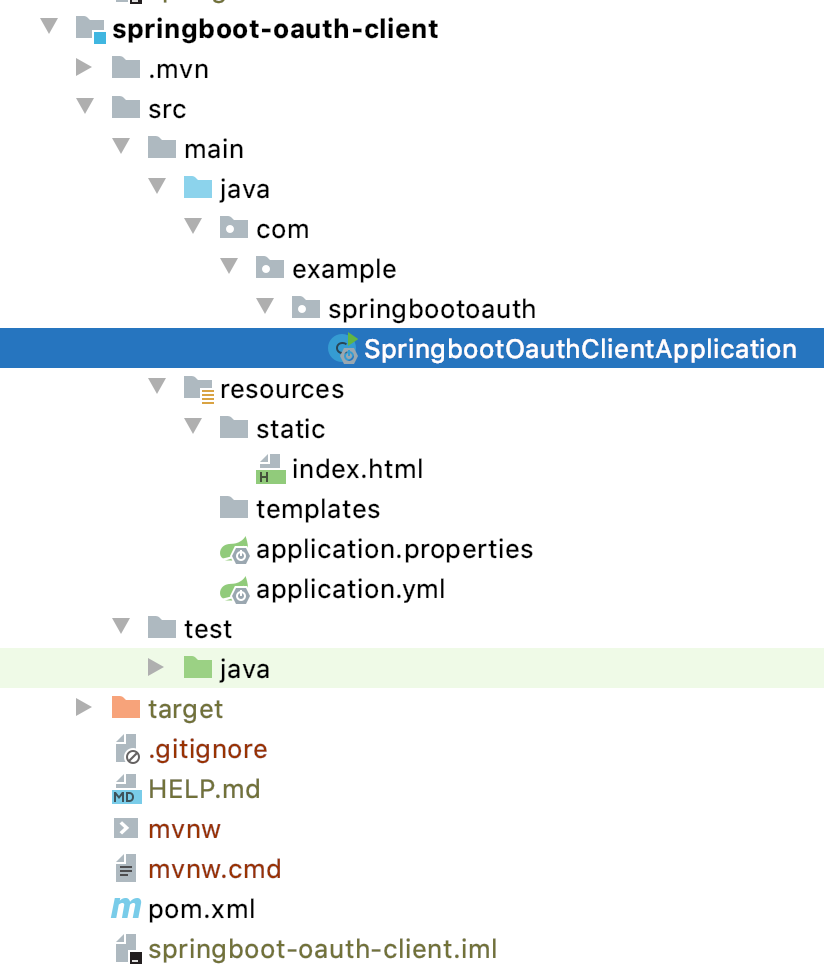Click the Markdown icon beside HELP.md
The width and height of the screenshot is (824, 968).
coord(126,789)
